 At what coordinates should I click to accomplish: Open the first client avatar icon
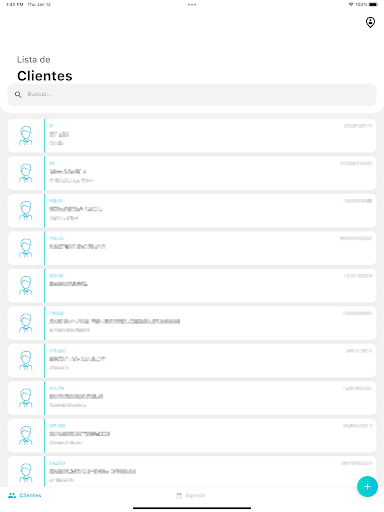[26, 135]
